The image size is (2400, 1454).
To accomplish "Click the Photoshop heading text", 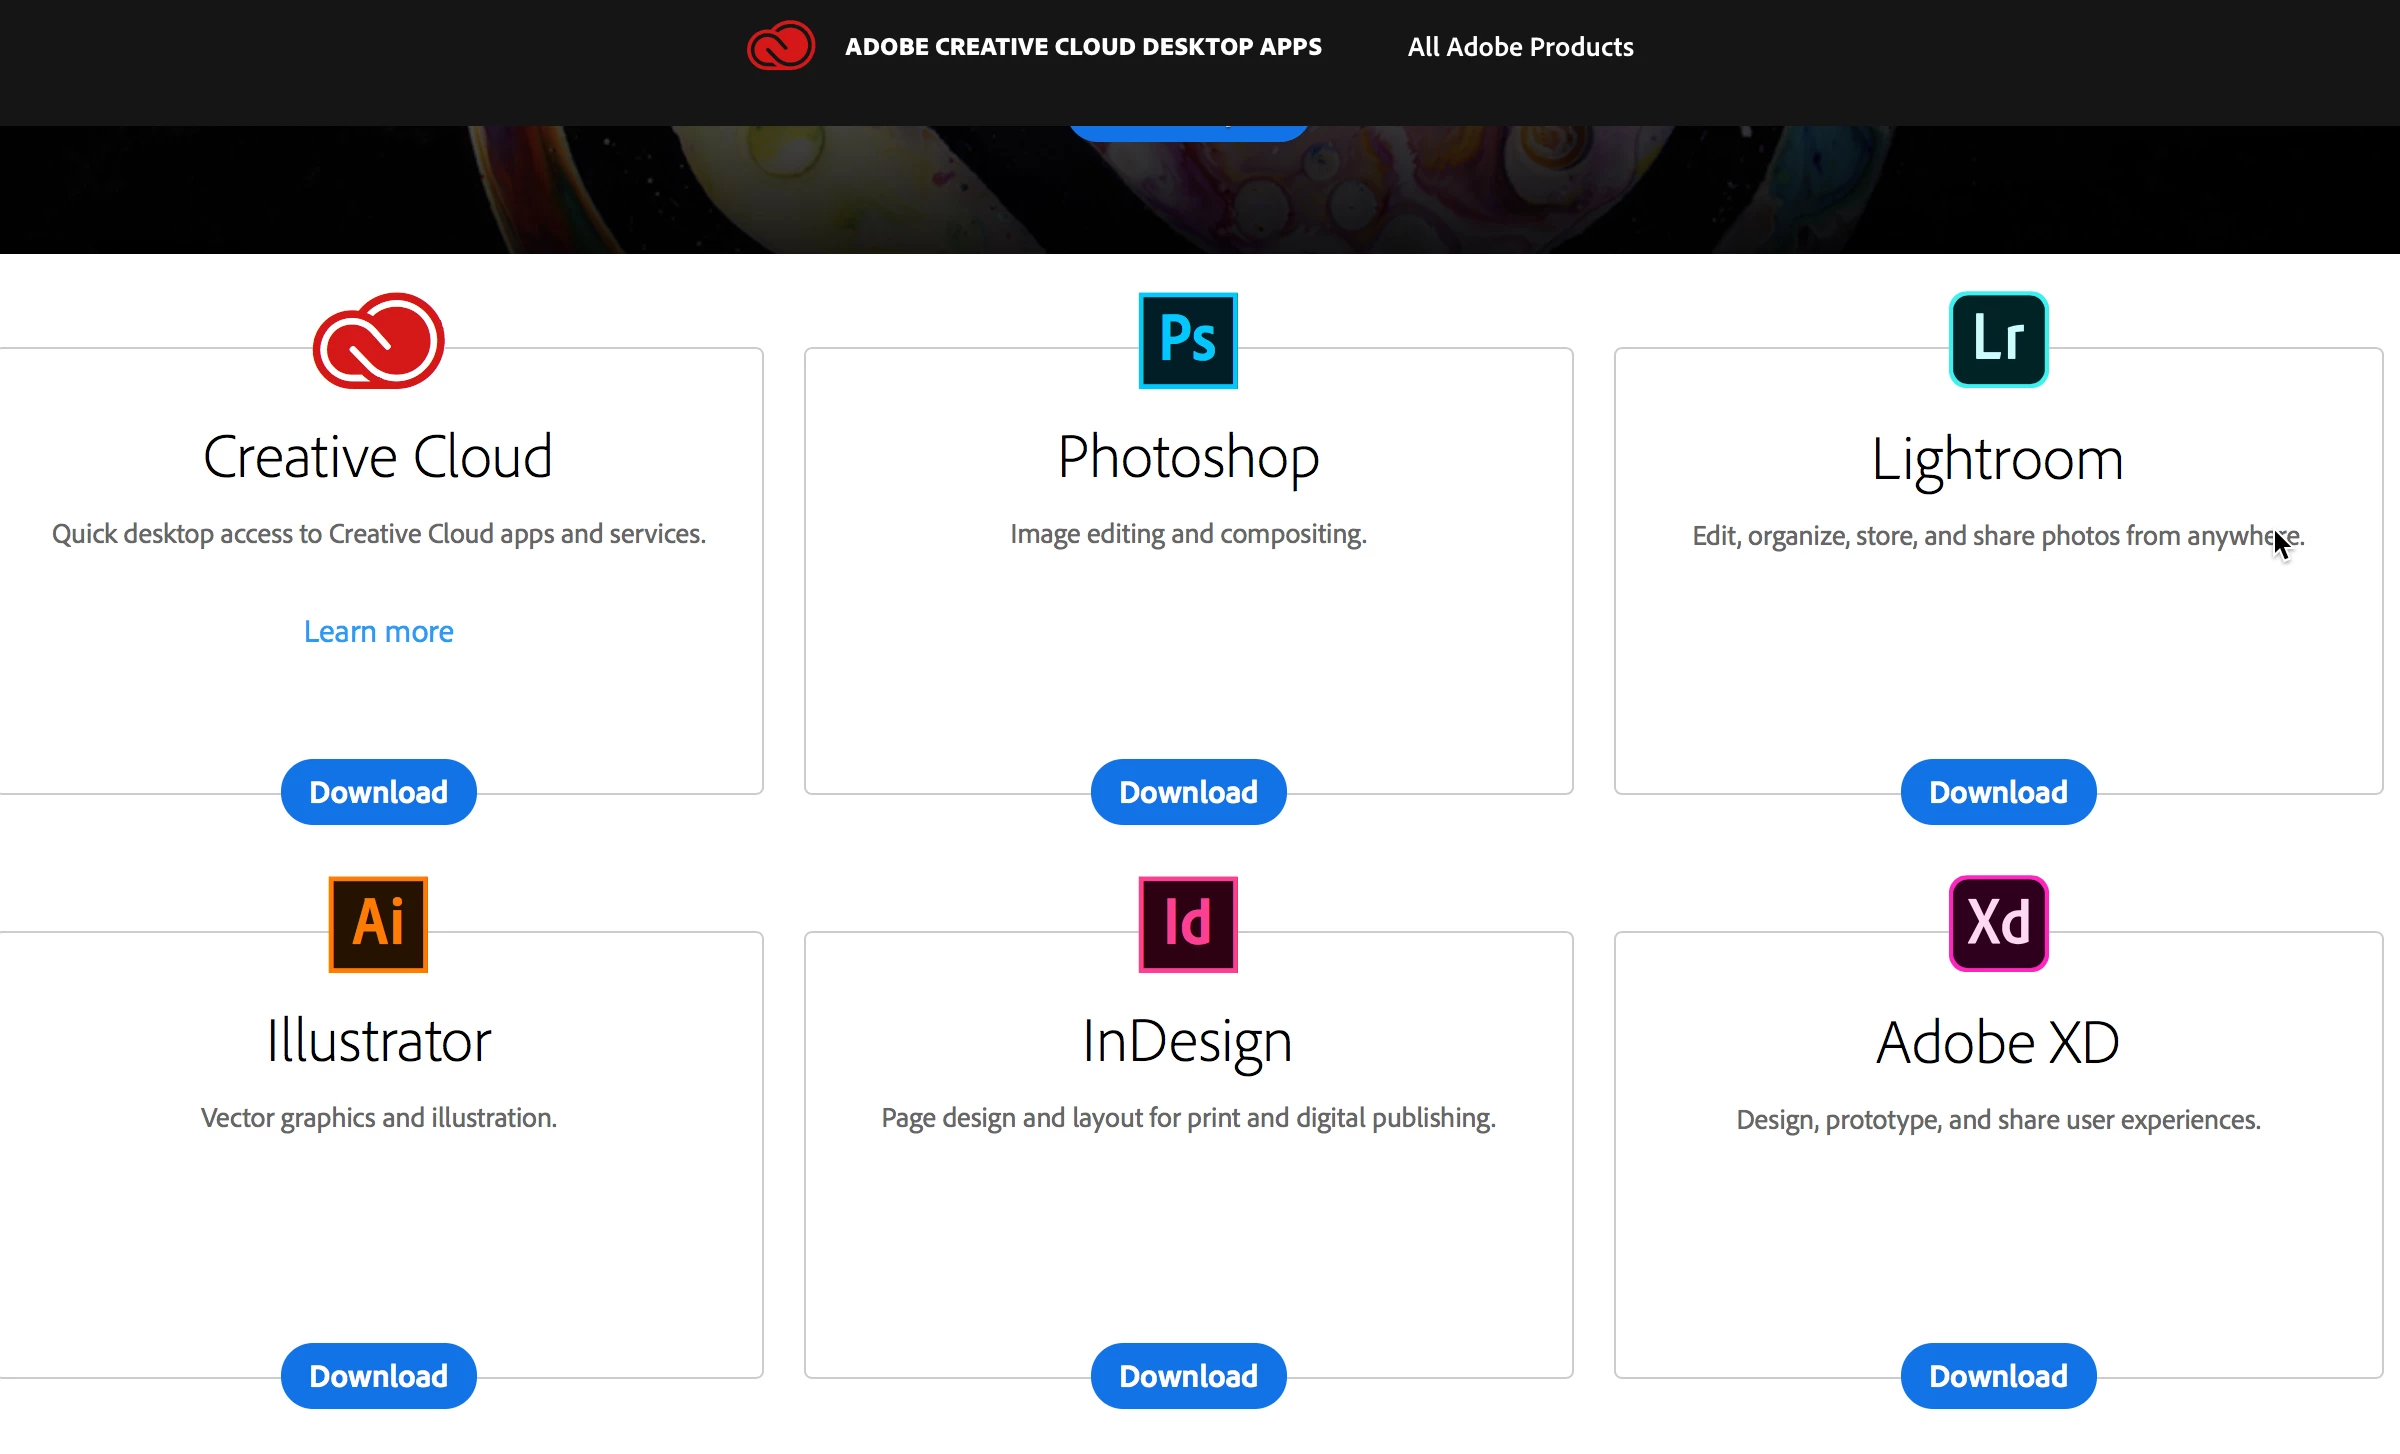I will (x=1188, y=457).
